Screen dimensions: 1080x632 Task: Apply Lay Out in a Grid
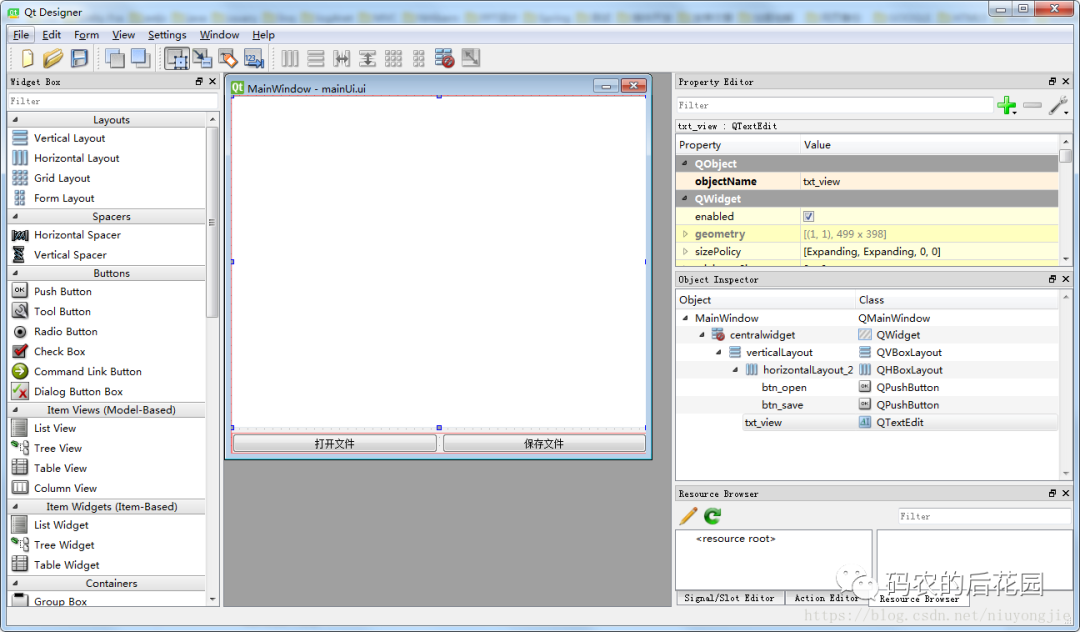point(393,59)
